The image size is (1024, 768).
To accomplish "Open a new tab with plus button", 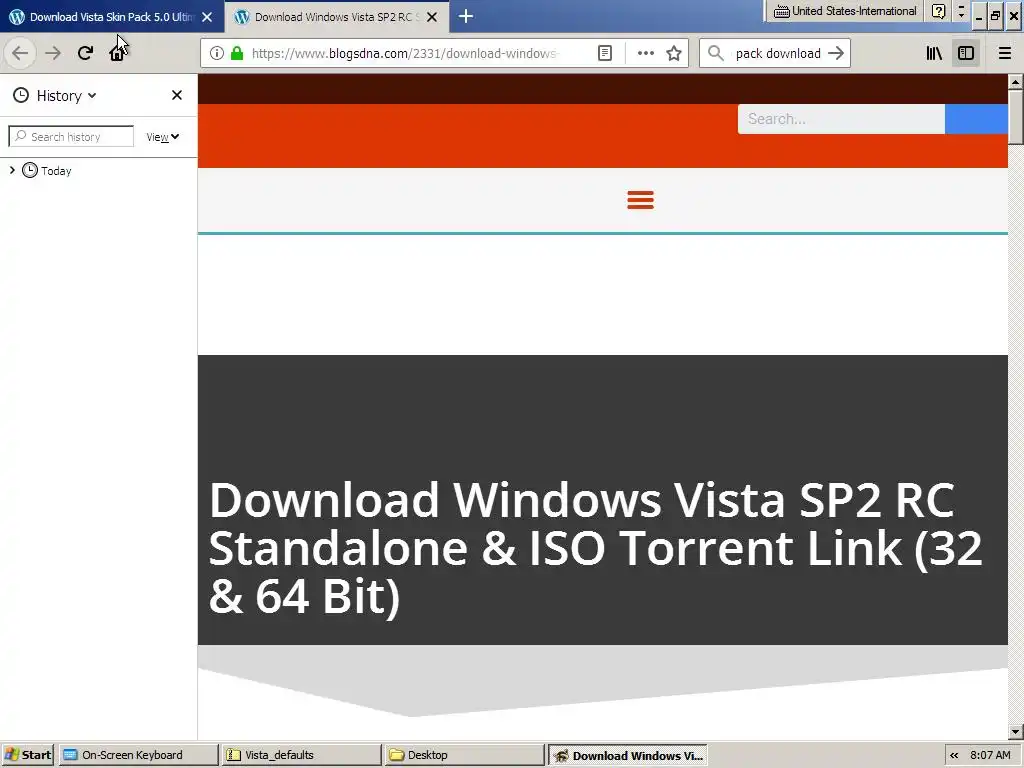I will (x=466, y=17).
